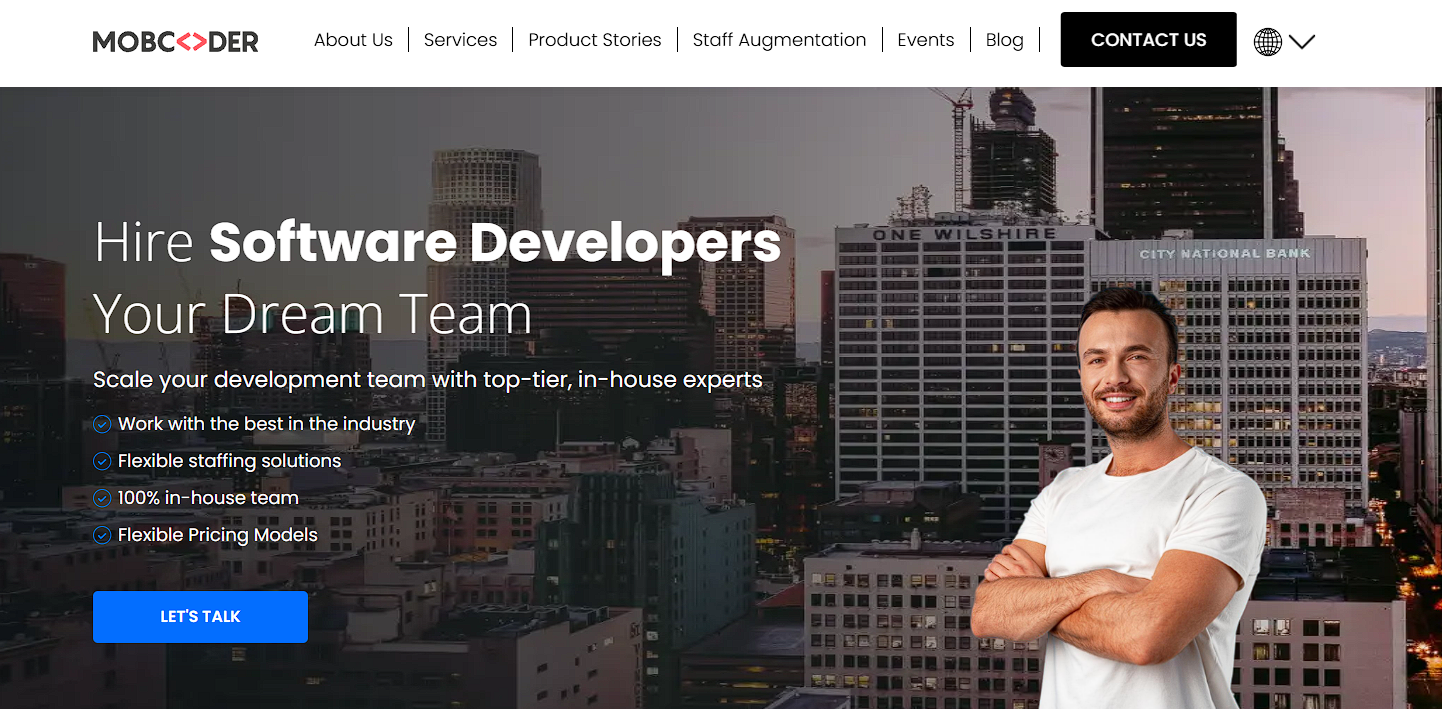Click 100% in-house team text
Image resolution: width=1442 pixels, height=709 pixels.
click(x=208, y=498)
